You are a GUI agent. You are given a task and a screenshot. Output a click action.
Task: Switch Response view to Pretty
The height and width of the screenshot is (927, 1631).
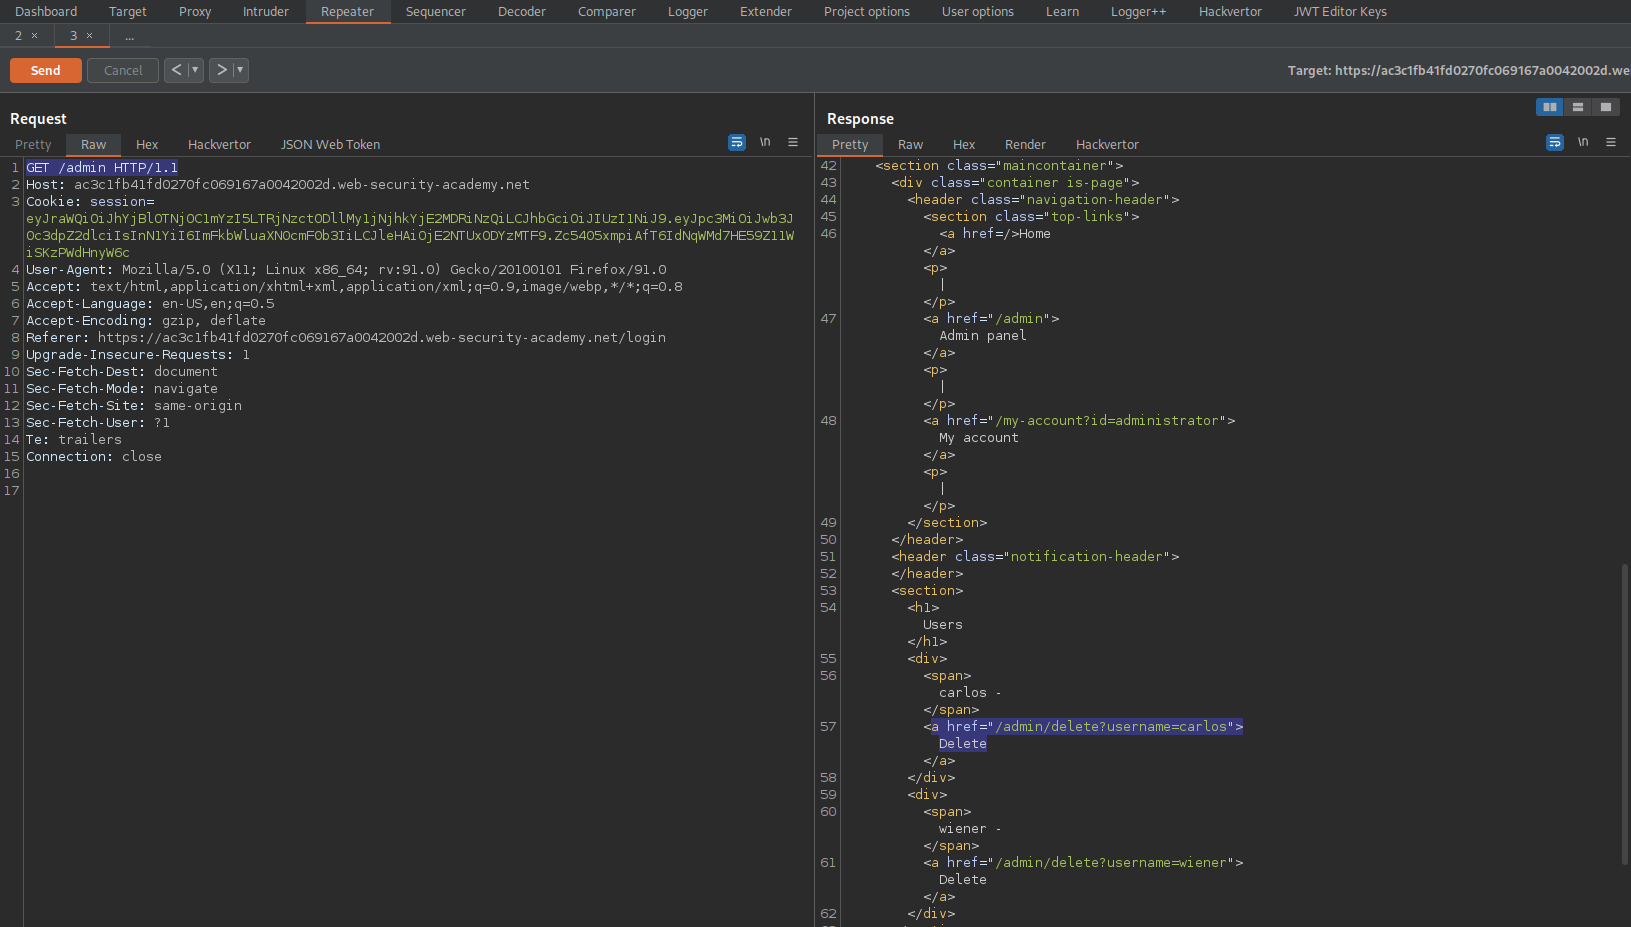pos(850,145)
